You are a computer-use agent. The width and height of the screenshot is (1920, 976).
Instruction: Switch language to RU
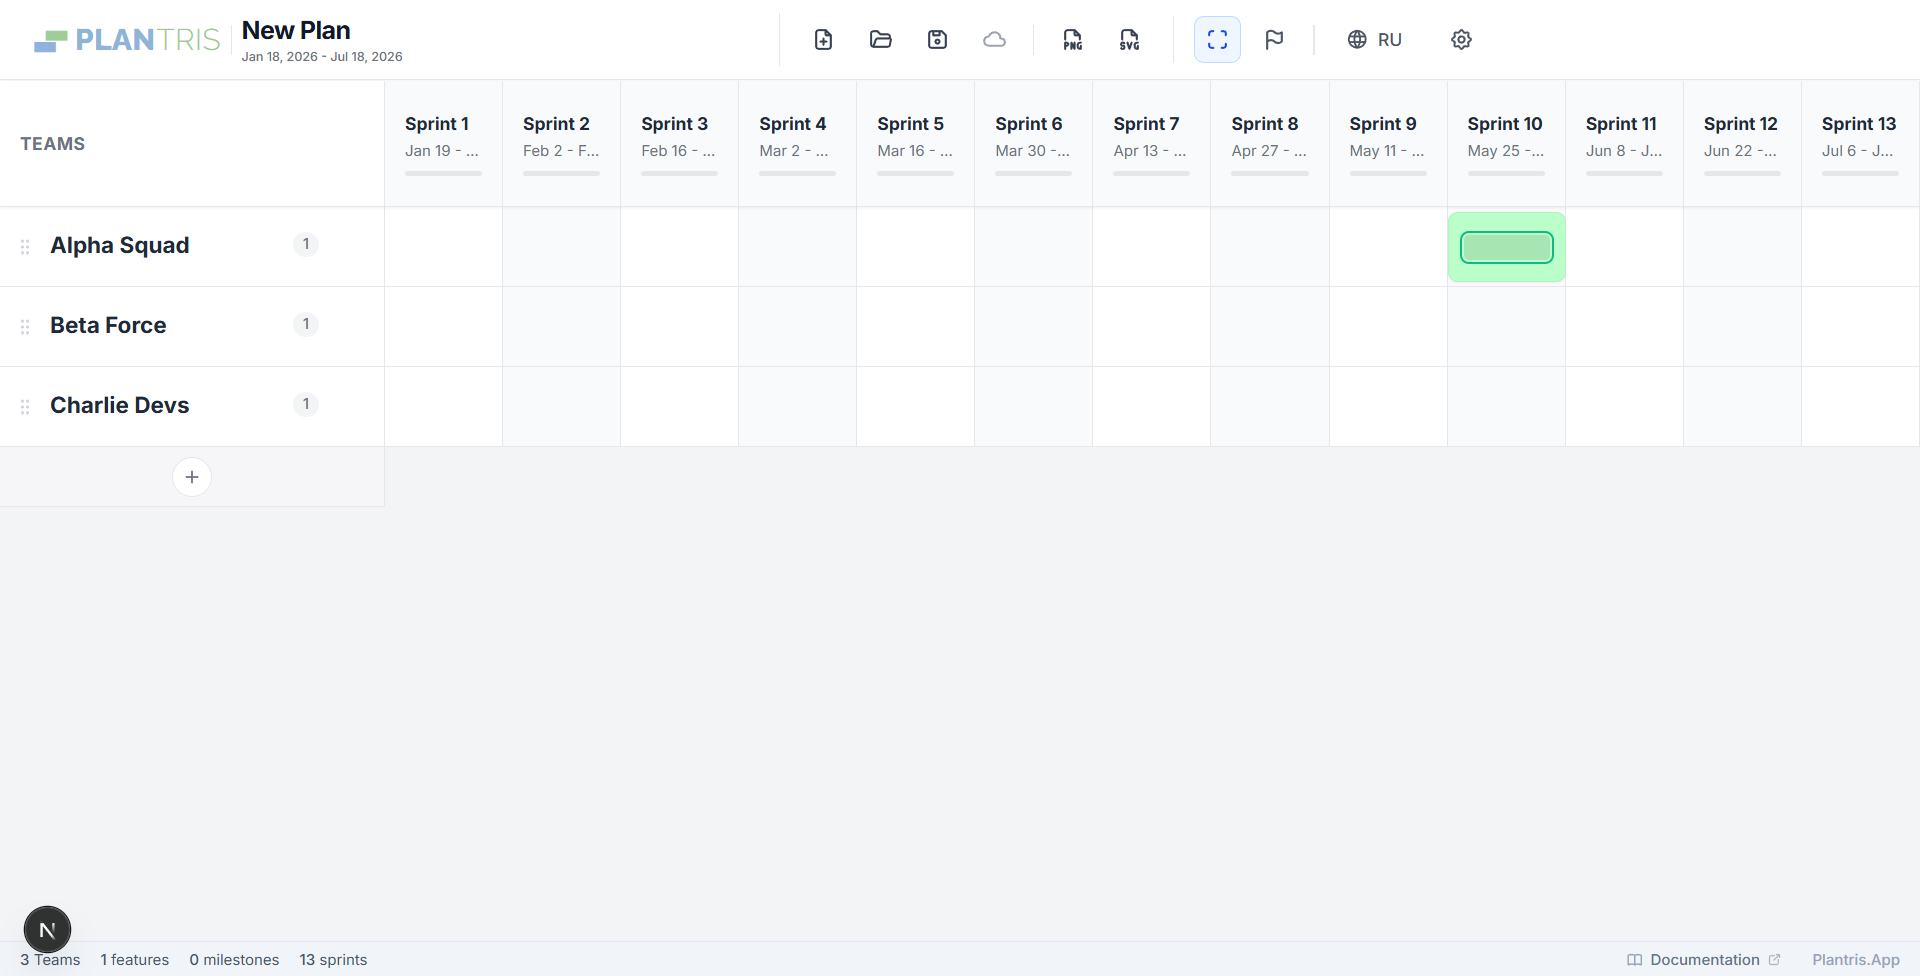click(1375, 40)
